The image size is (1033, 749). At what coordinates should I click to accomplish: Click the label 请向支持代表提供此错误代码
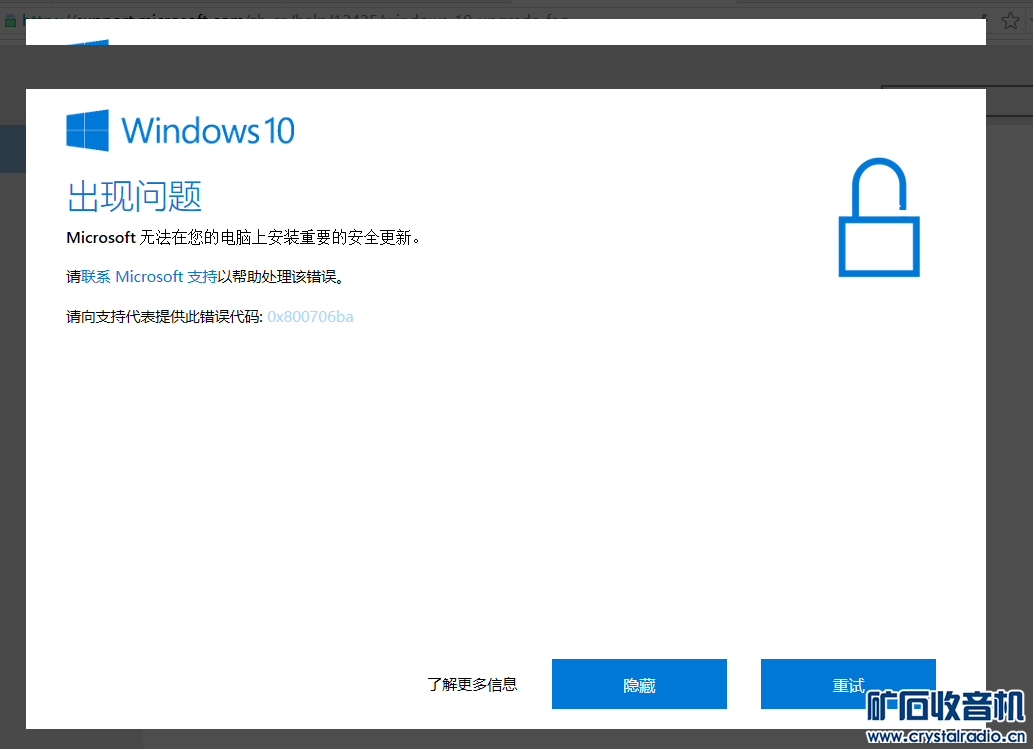(x=164, y=317)
